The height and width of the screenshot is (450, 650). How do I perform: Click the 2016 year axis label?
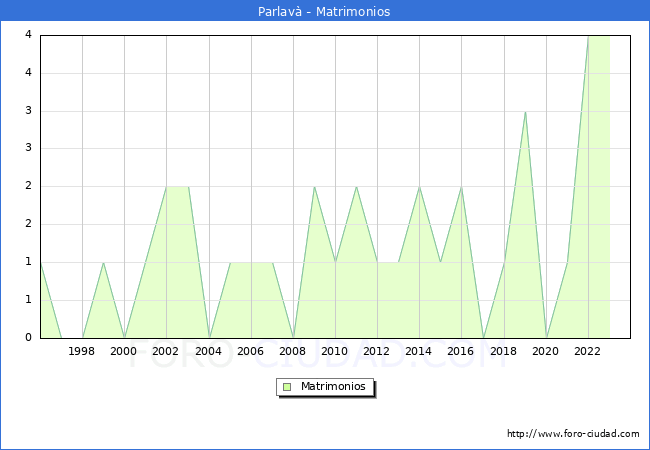pyautogui.click(x=461, y=351)
